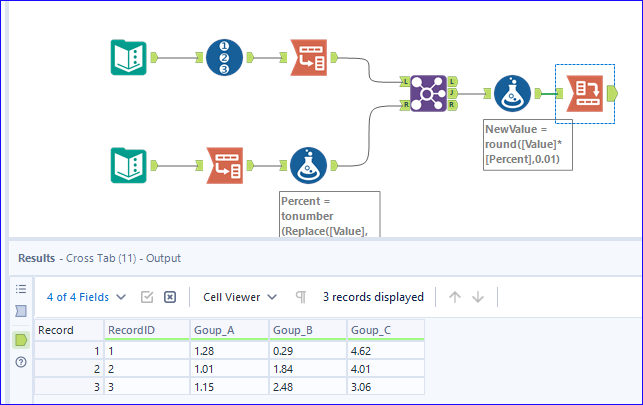The width and height of the screenshot is (643, 405).
Task: Select cell 1.84 in Goup_B
Action: click(x=308, y=369)
